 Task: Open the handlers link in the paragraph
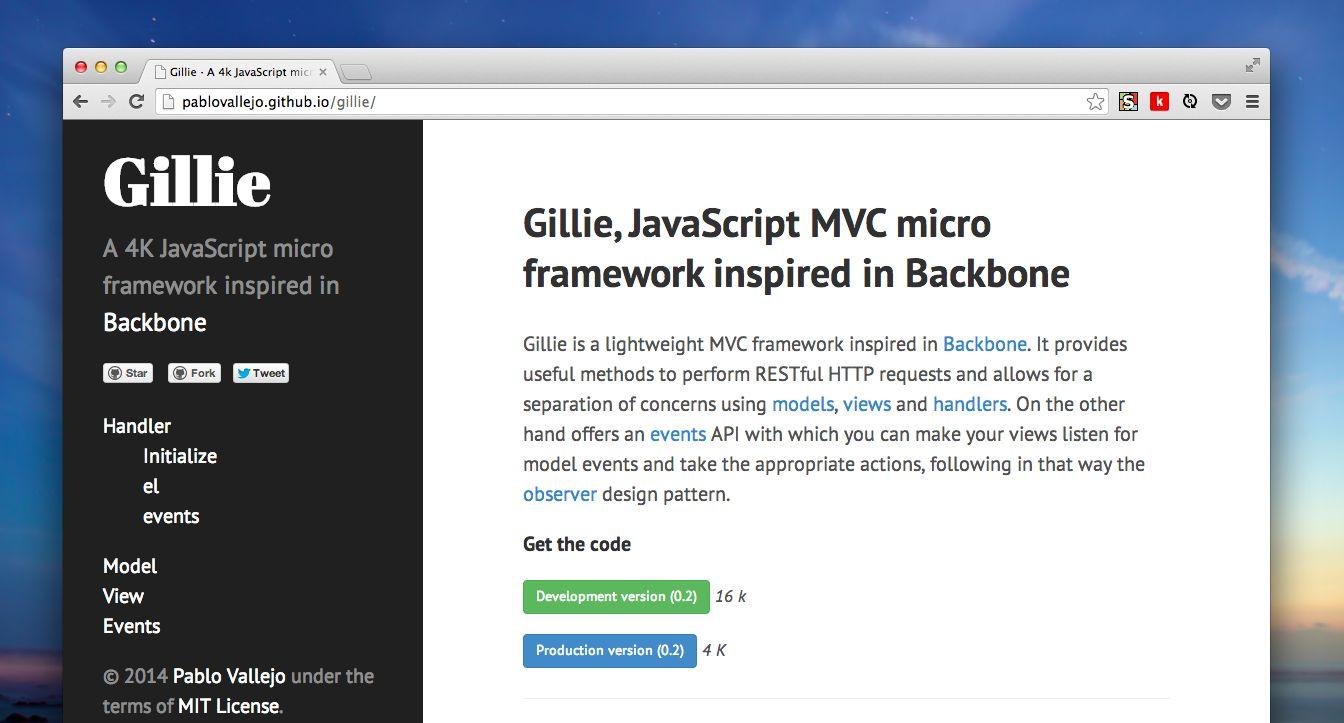(970, 404)
